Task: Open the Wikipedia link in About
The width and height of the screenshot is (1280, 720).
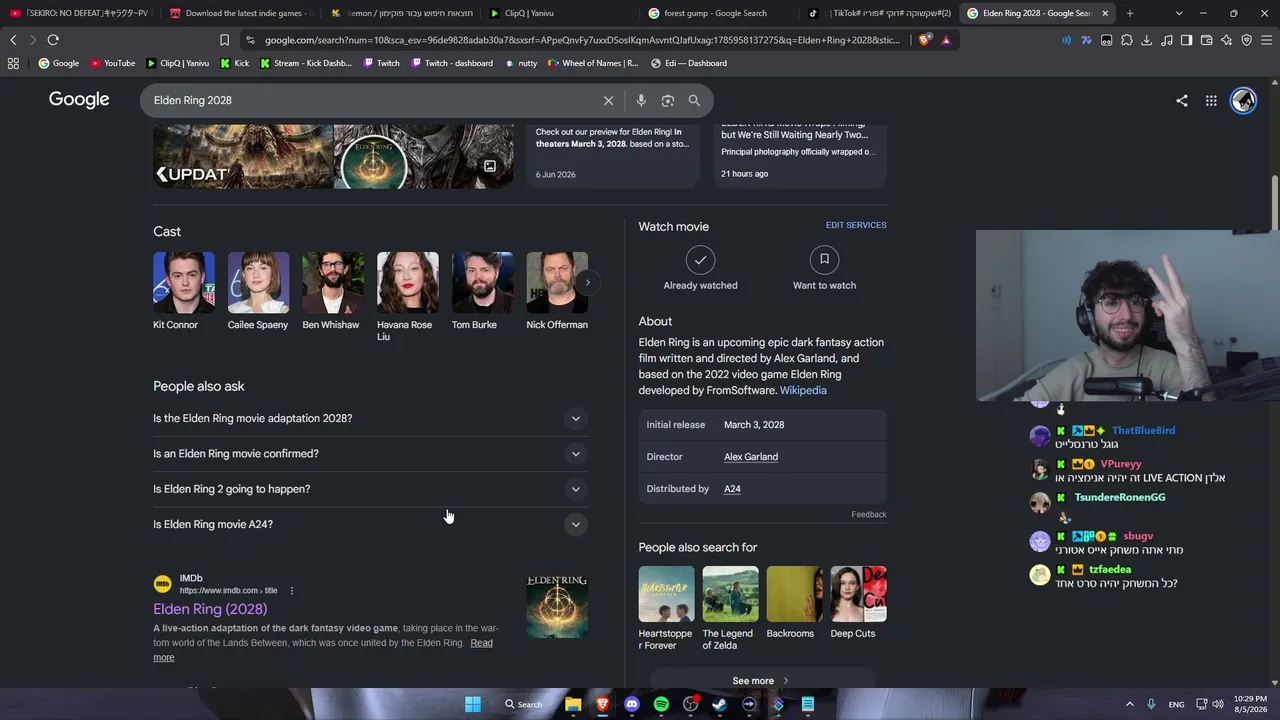Action: [803, 391]
